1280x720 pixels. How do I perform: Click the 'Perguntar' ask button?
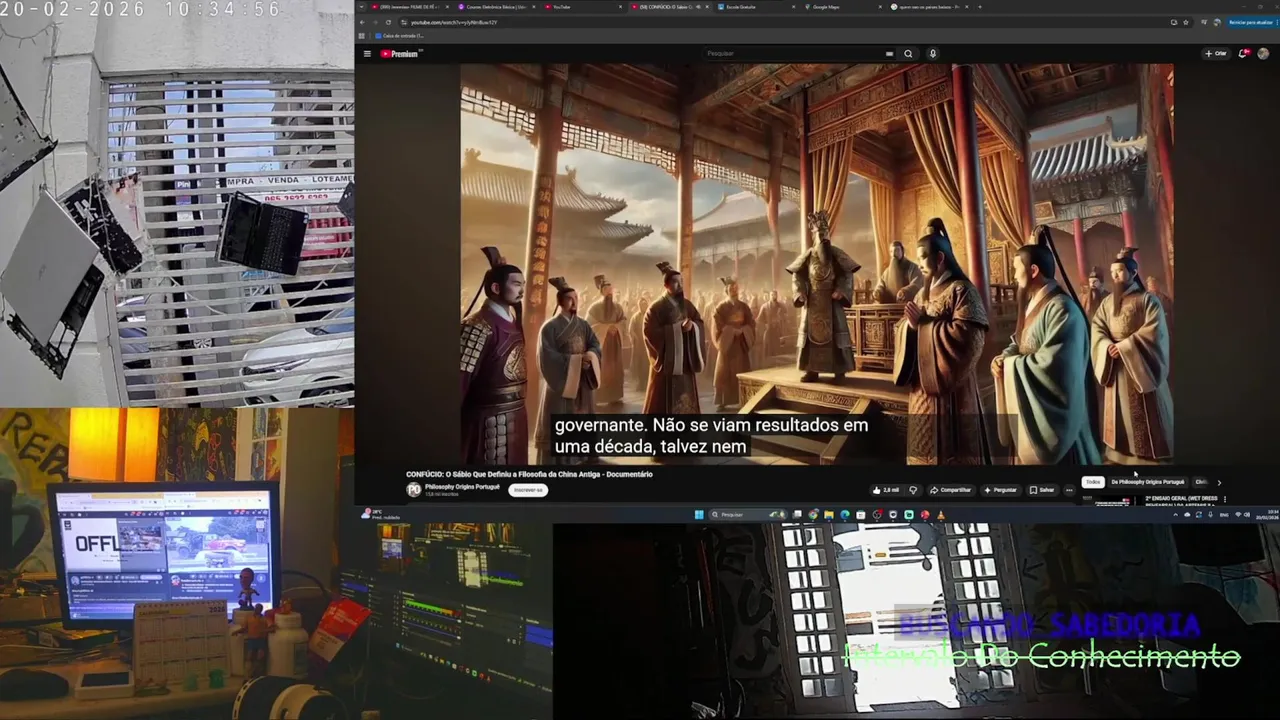coord(1000,490)
